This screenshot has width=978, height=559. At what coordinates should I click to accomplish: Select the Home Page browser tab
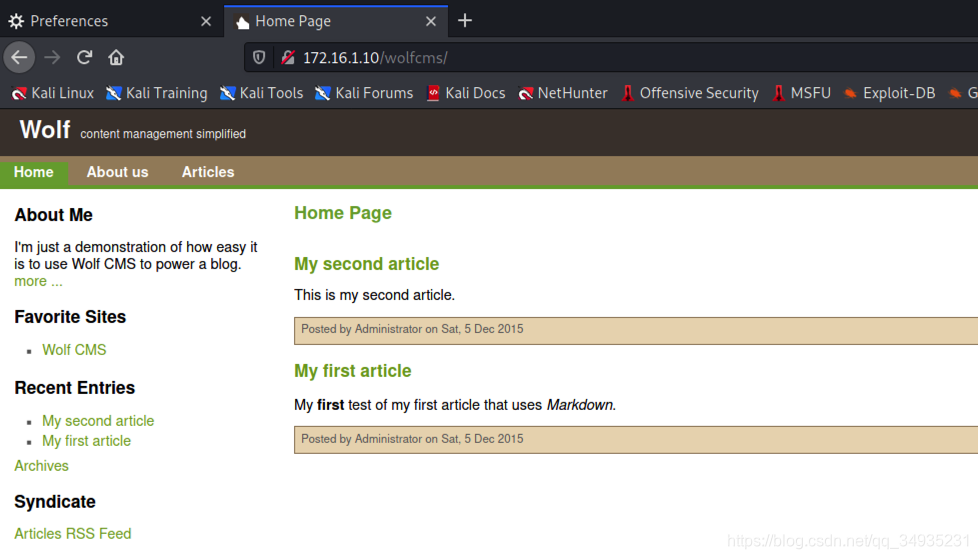pyautogui.click(x=336, y=21)
